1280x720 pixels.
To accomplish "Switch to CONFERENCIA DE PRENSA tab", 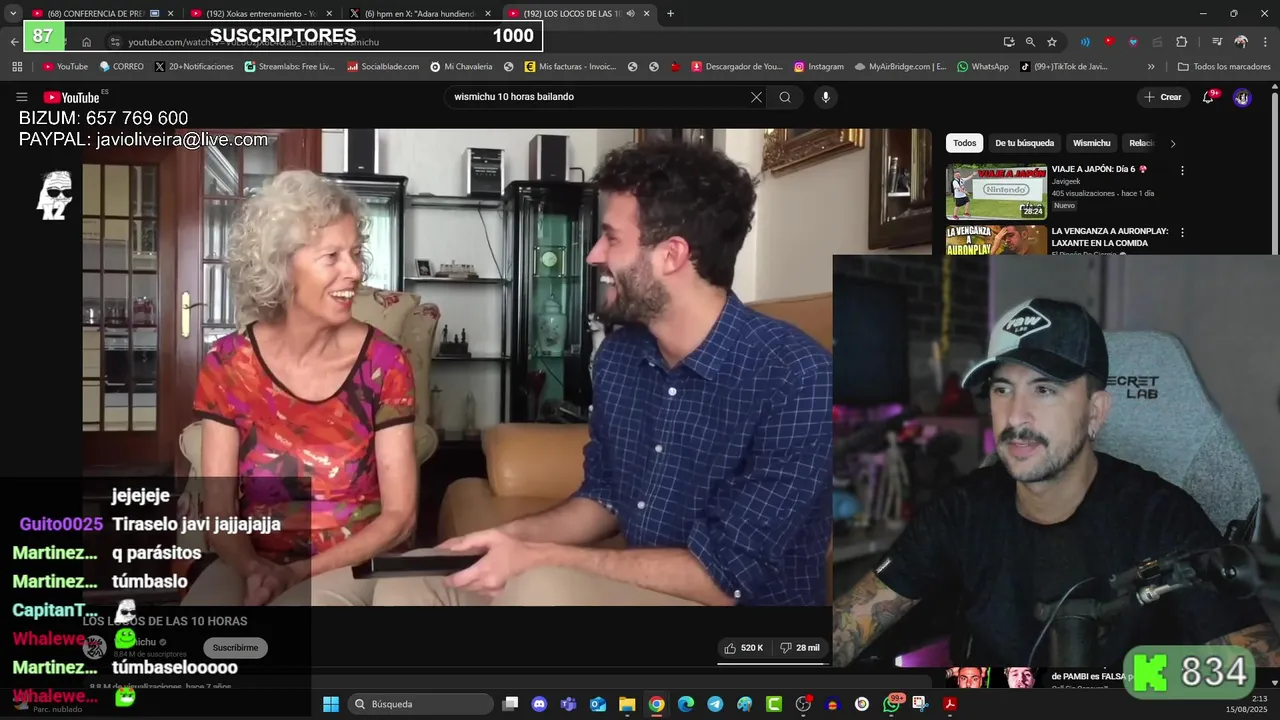I will pyautogui.click(x=103, y=13).
